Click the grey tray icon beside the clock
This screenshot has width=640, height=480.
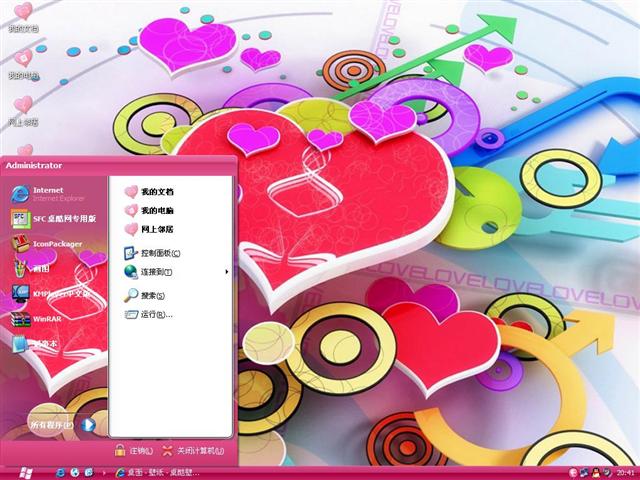pyautogui.click(x=607, y=473)
